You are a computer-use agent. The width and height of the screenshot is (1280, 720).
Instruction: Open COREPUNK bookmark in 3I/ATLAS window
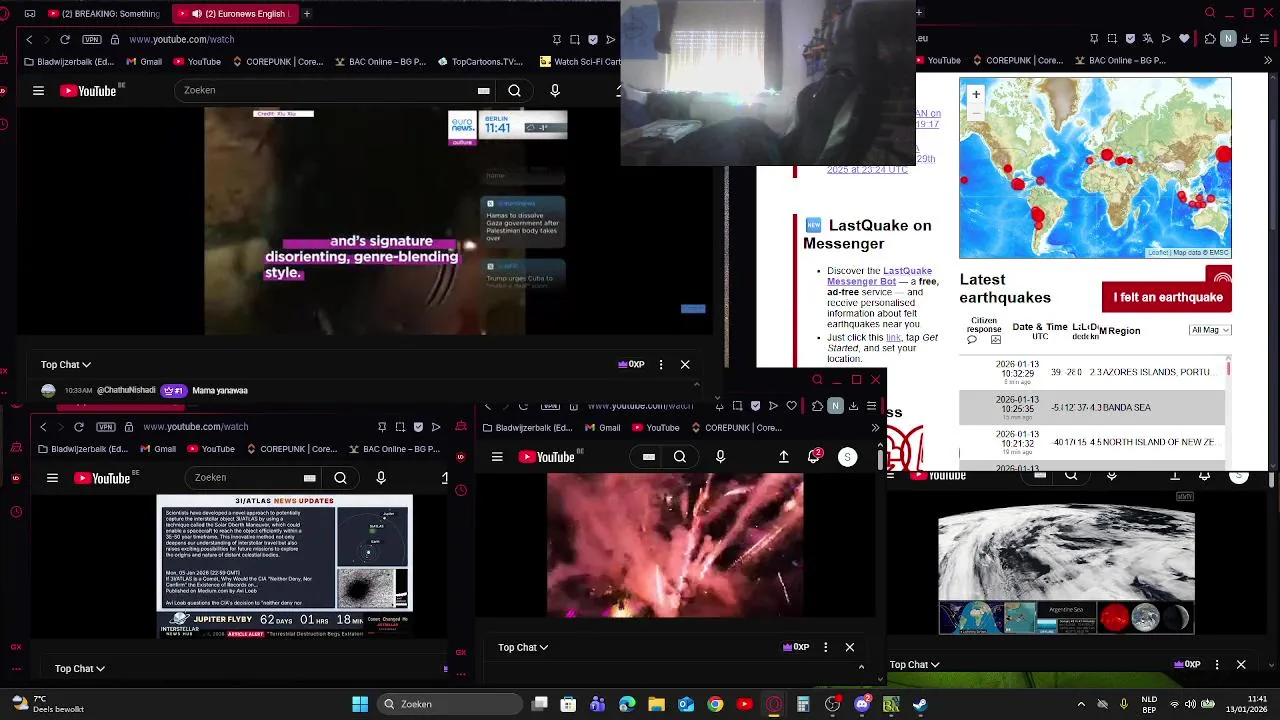click(292, 449)
